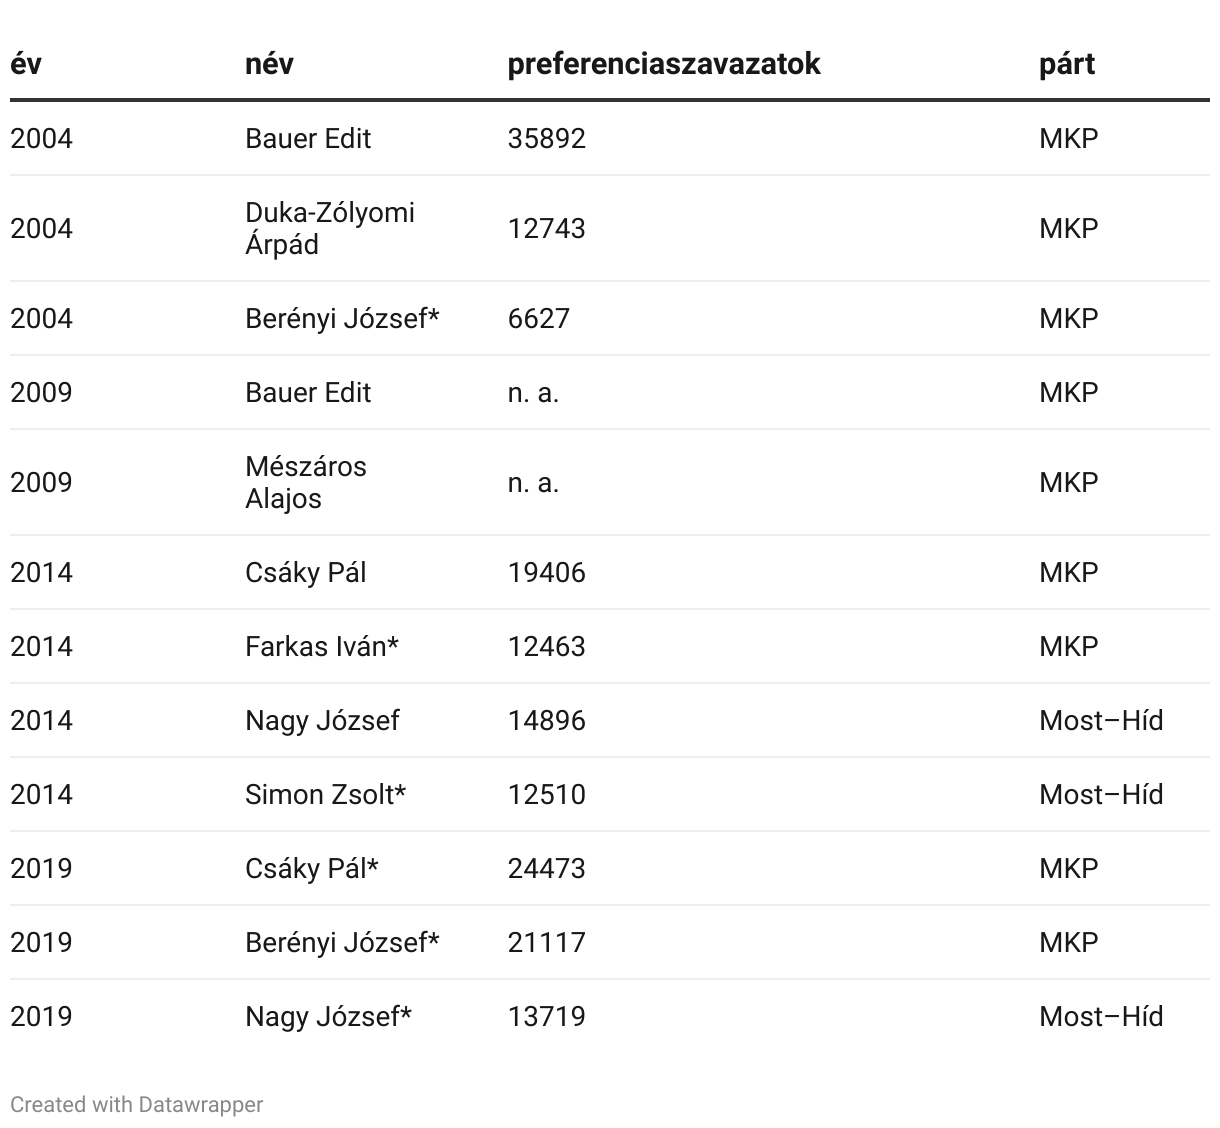
Task: Click the 'párt' column header
Action: click(x=1066, y=64)
